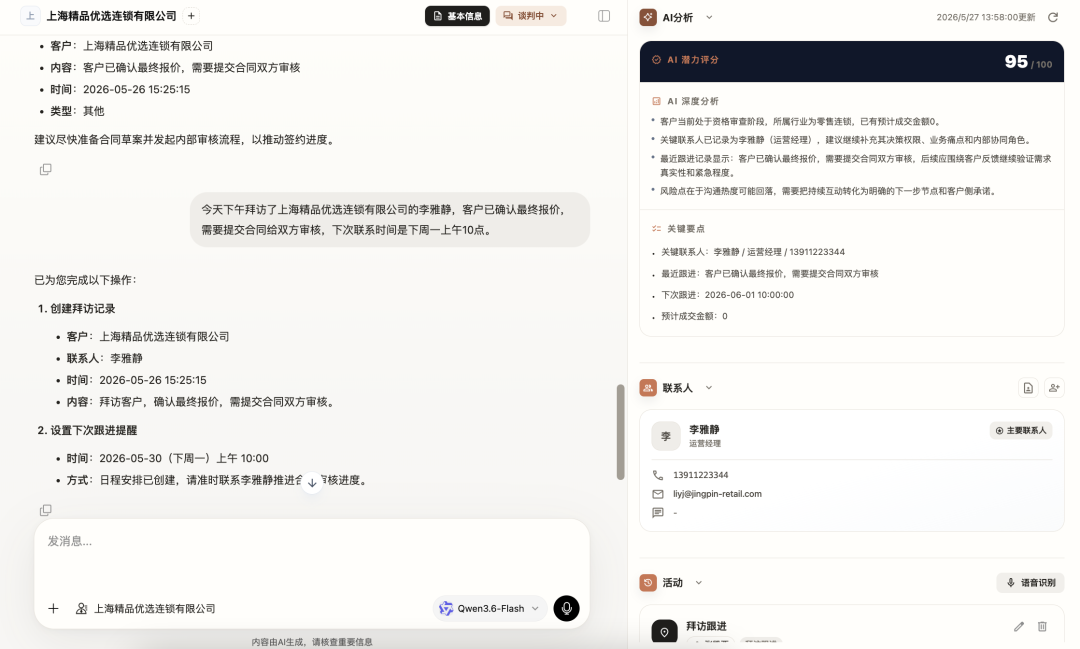Click the 关键联系人 李雅静 / 运营经理 line
Screen dimensions: 1080x649
coord(753,252)
